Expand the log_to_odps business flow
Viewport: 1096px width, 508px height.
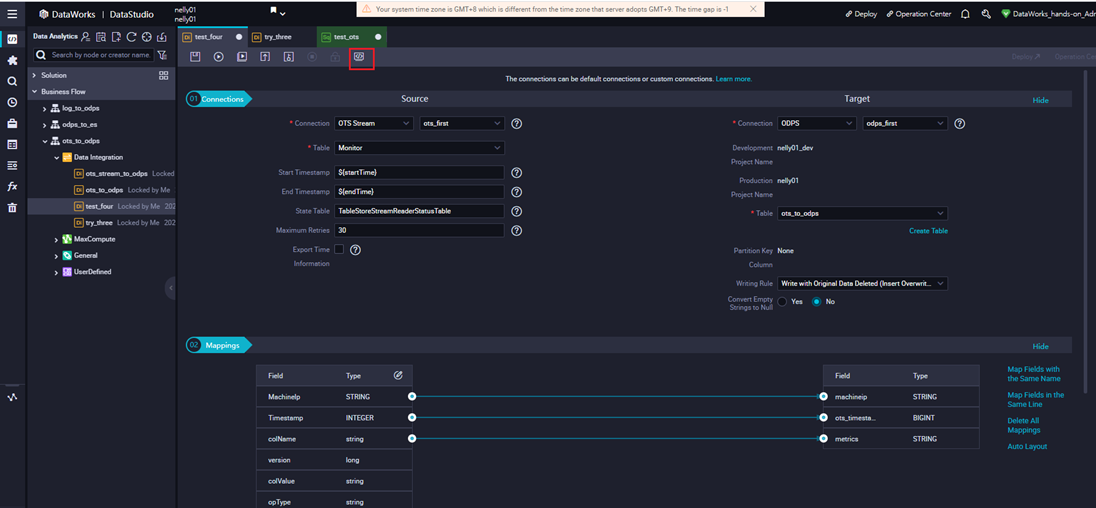(45, 108)
